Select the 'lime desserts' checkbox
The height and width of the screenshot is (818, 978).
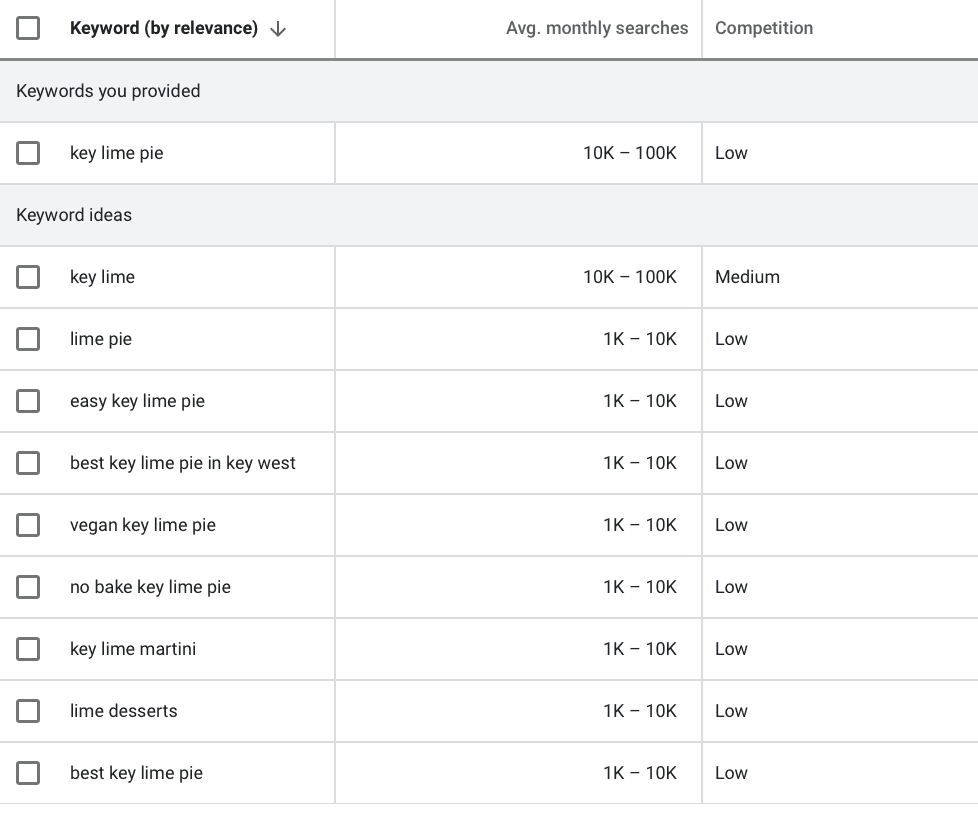[x=28, y=711]
